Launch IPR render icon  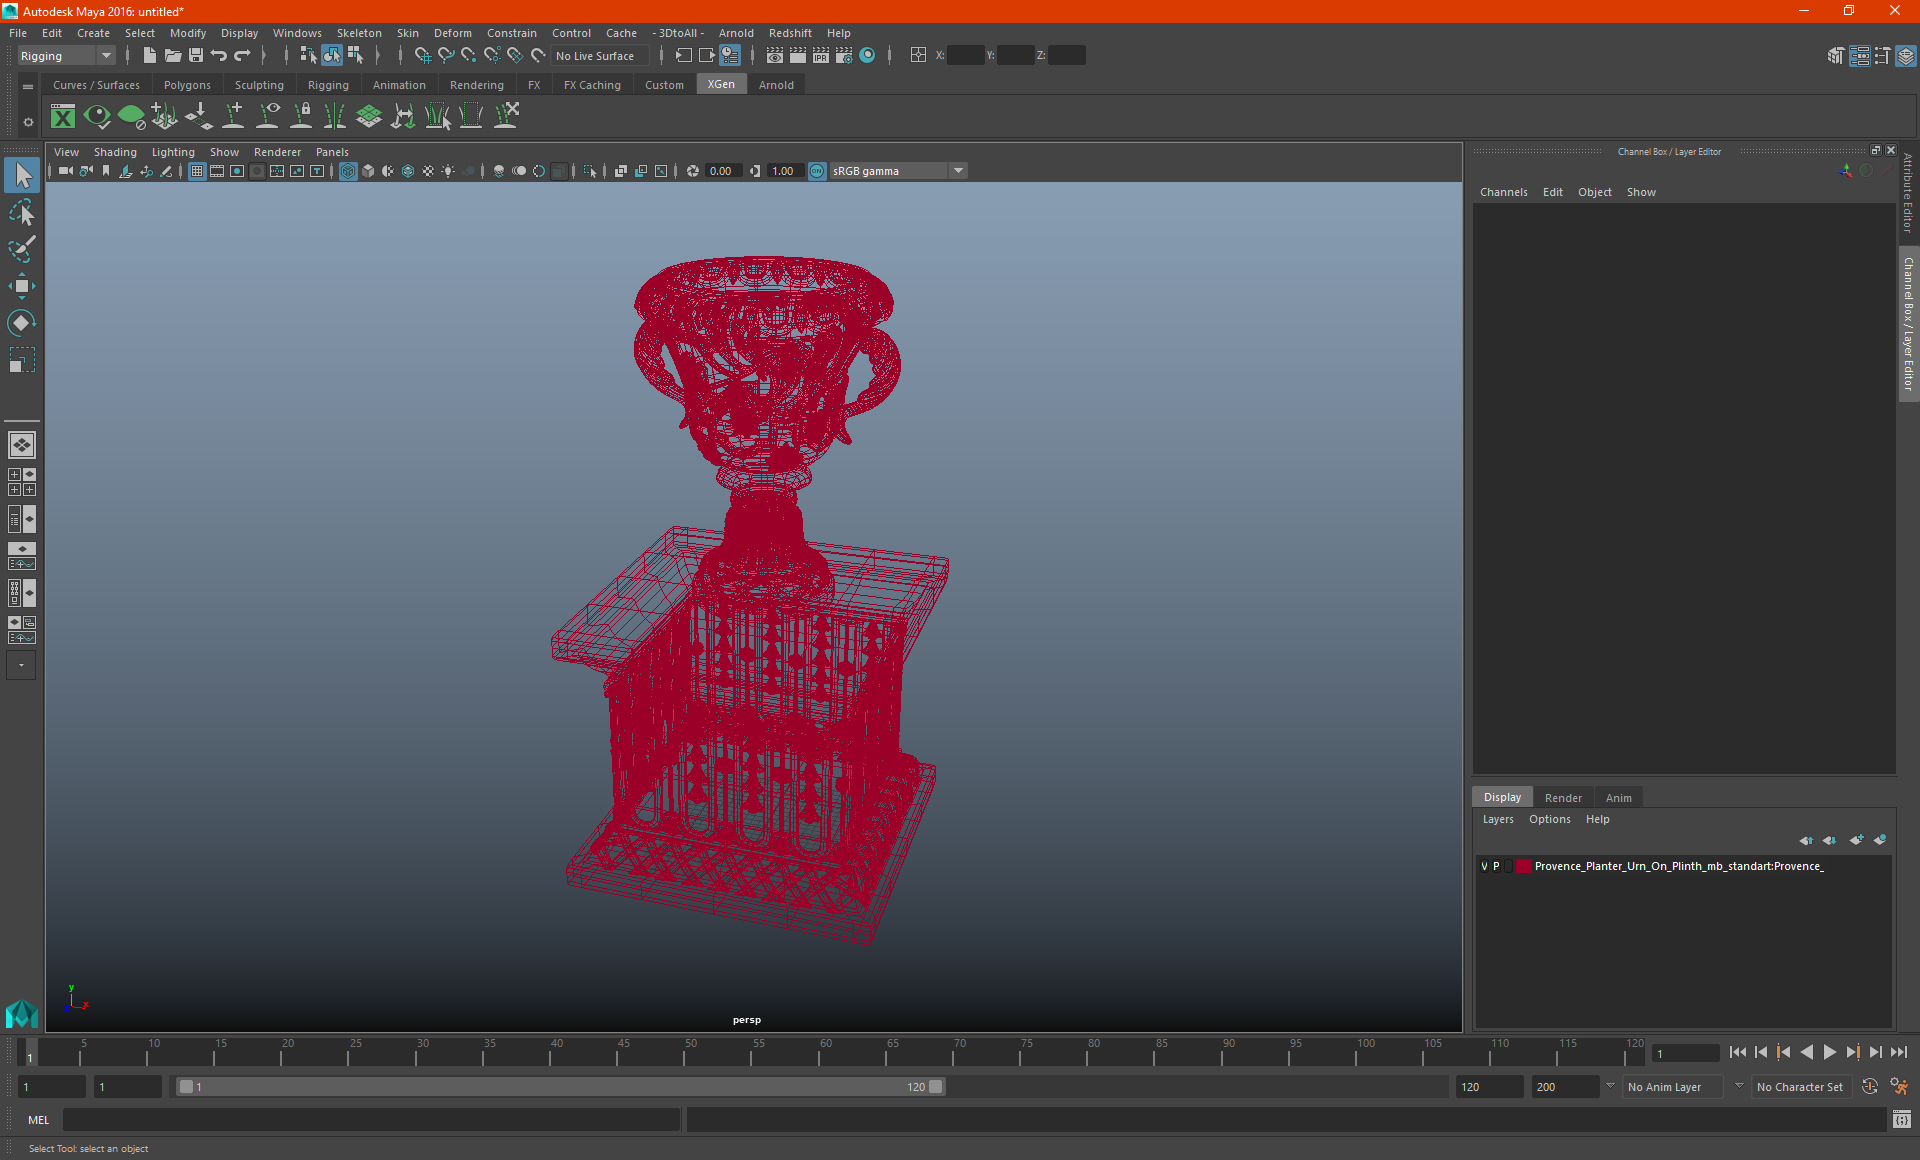coord(821,56)
